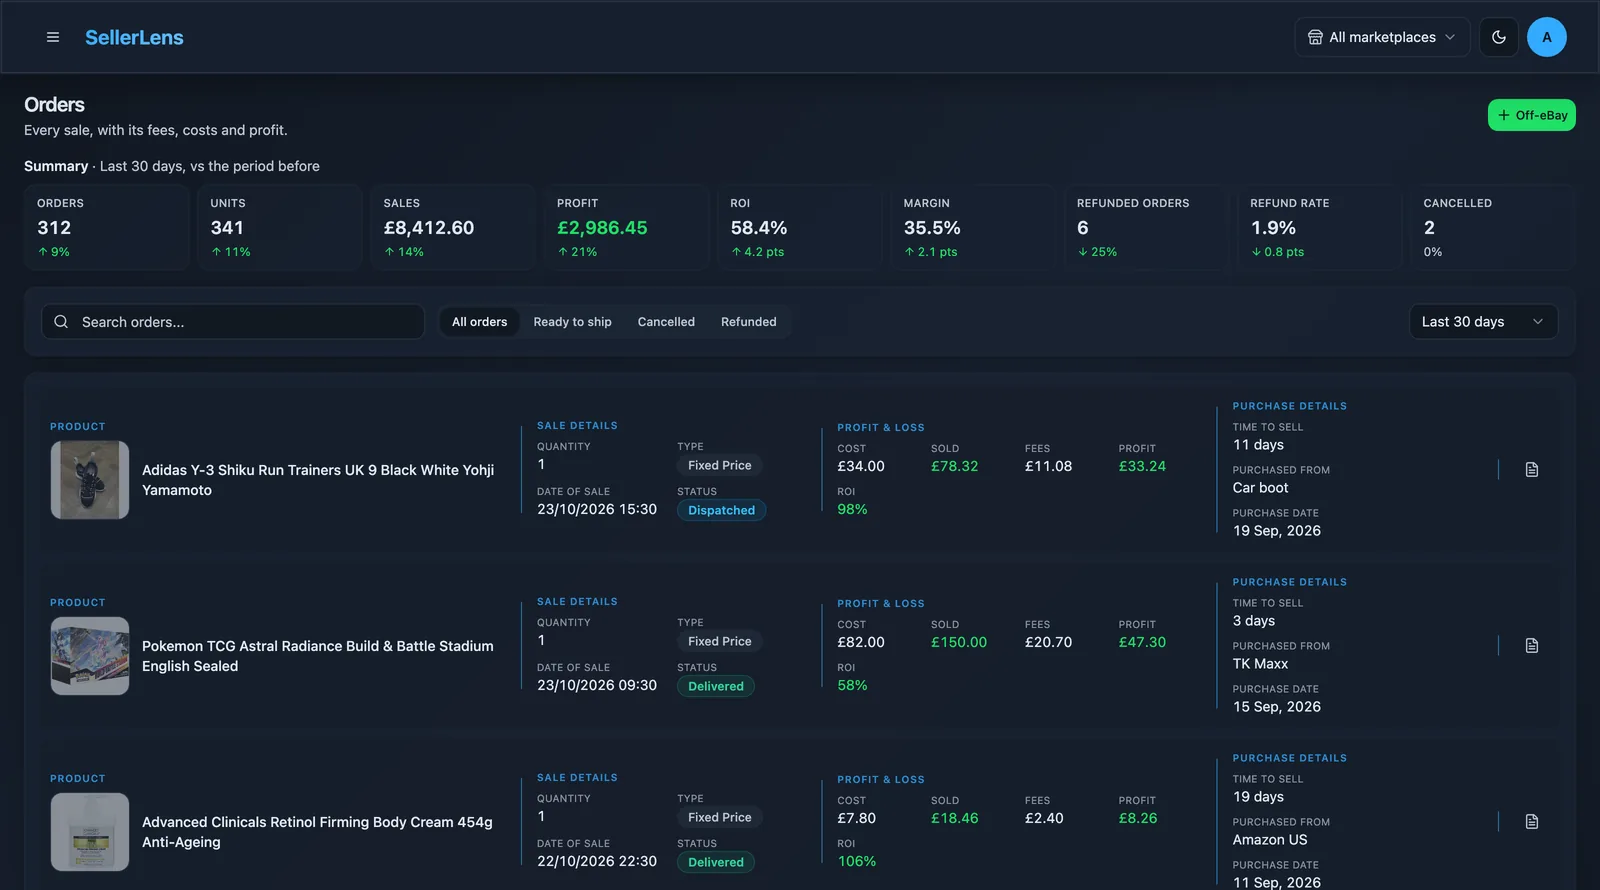Click the Dispatched status badge

pos(721,510)
